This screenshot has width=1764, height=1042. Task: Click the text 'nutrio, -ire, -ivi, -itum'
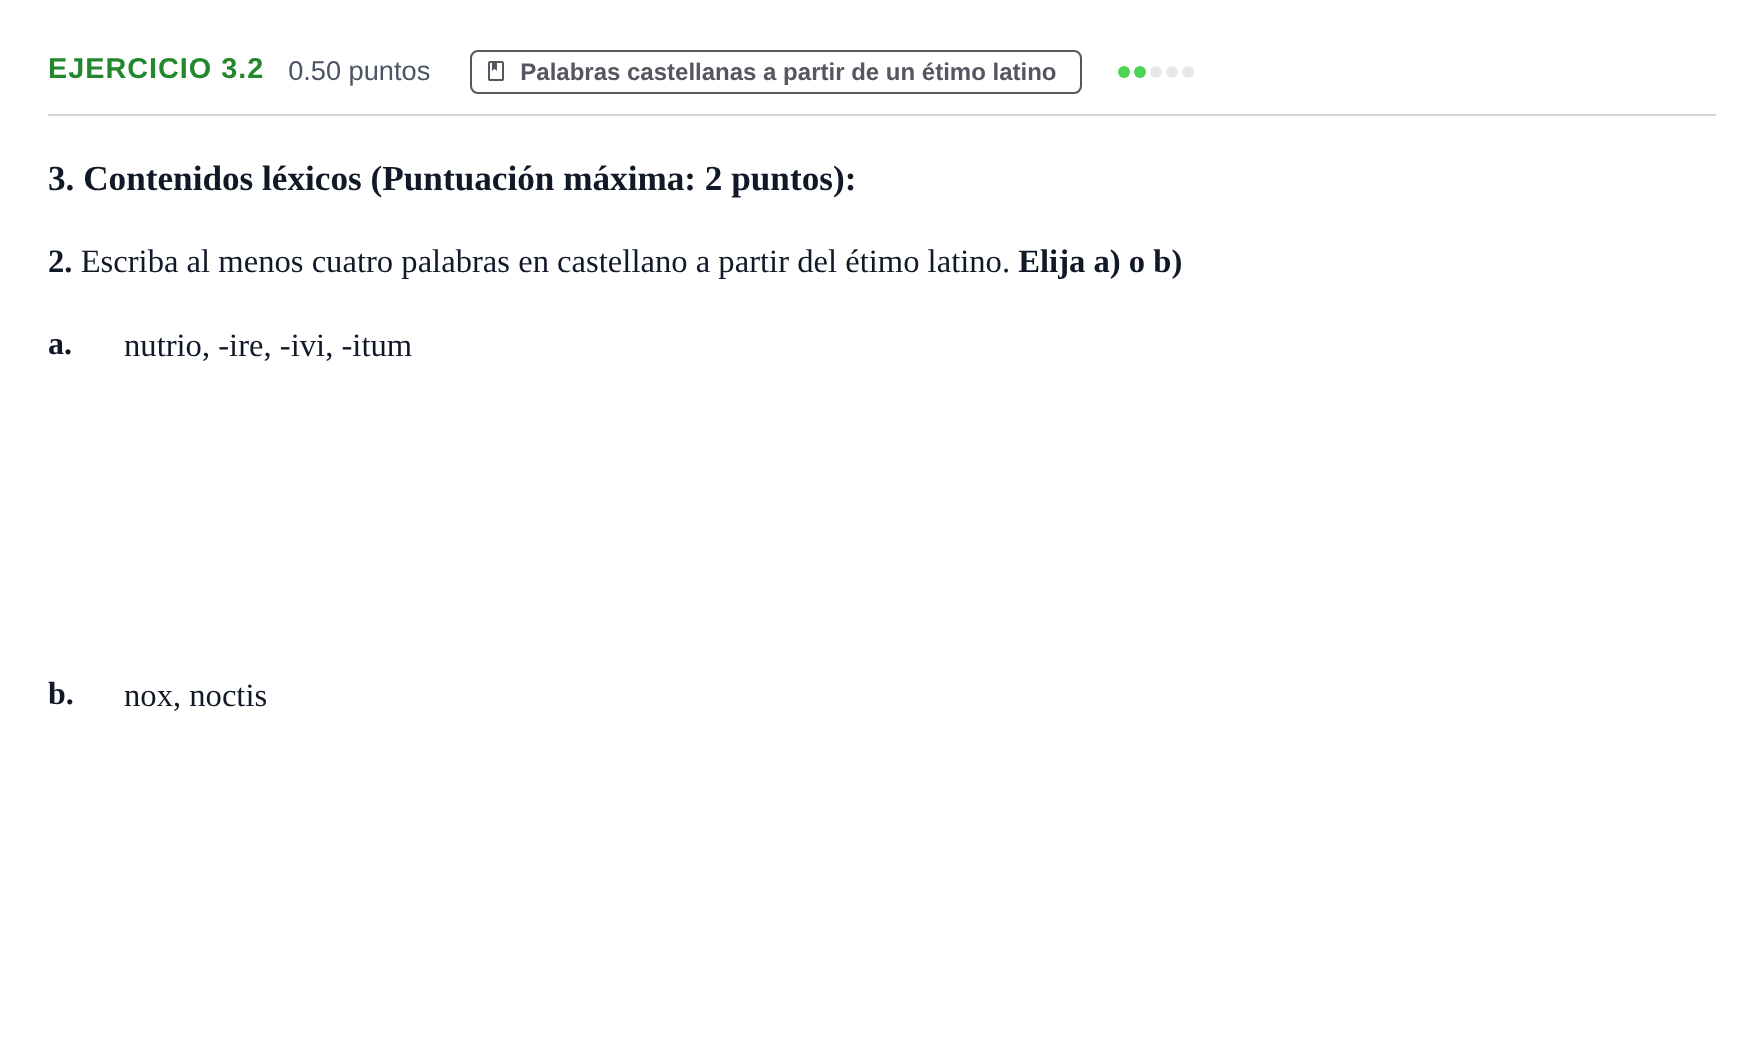click(x=268, y=346)
